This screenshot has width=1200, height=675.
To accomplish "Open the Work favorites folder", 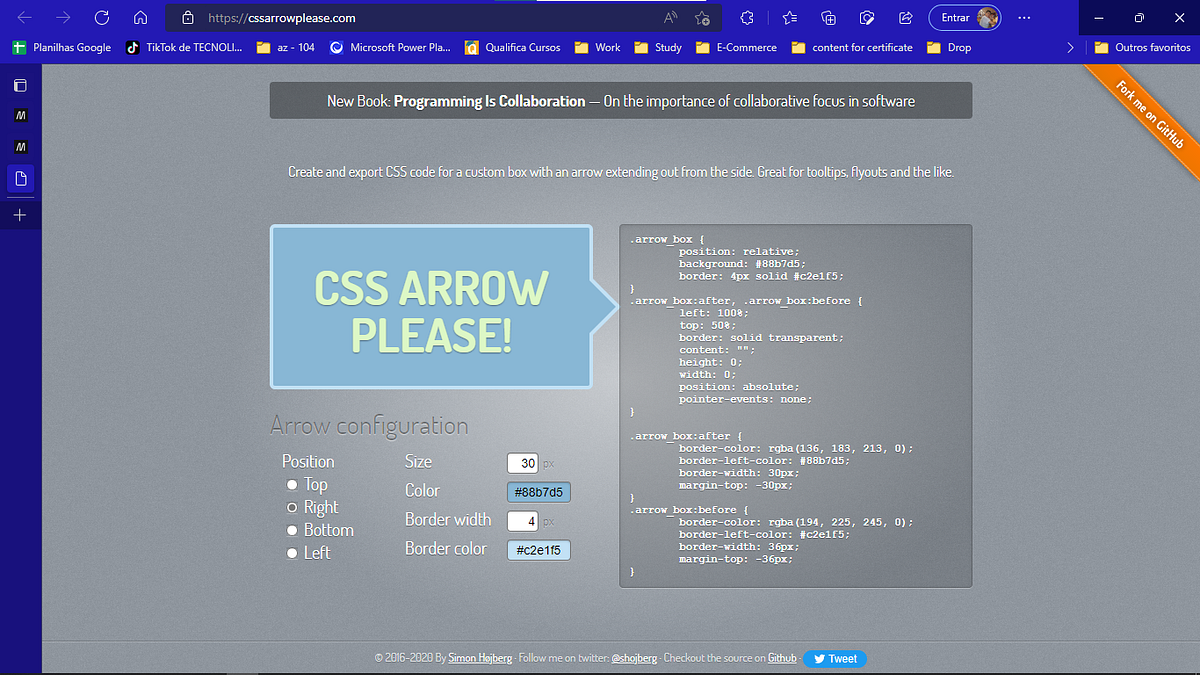I will coord(596,47).
